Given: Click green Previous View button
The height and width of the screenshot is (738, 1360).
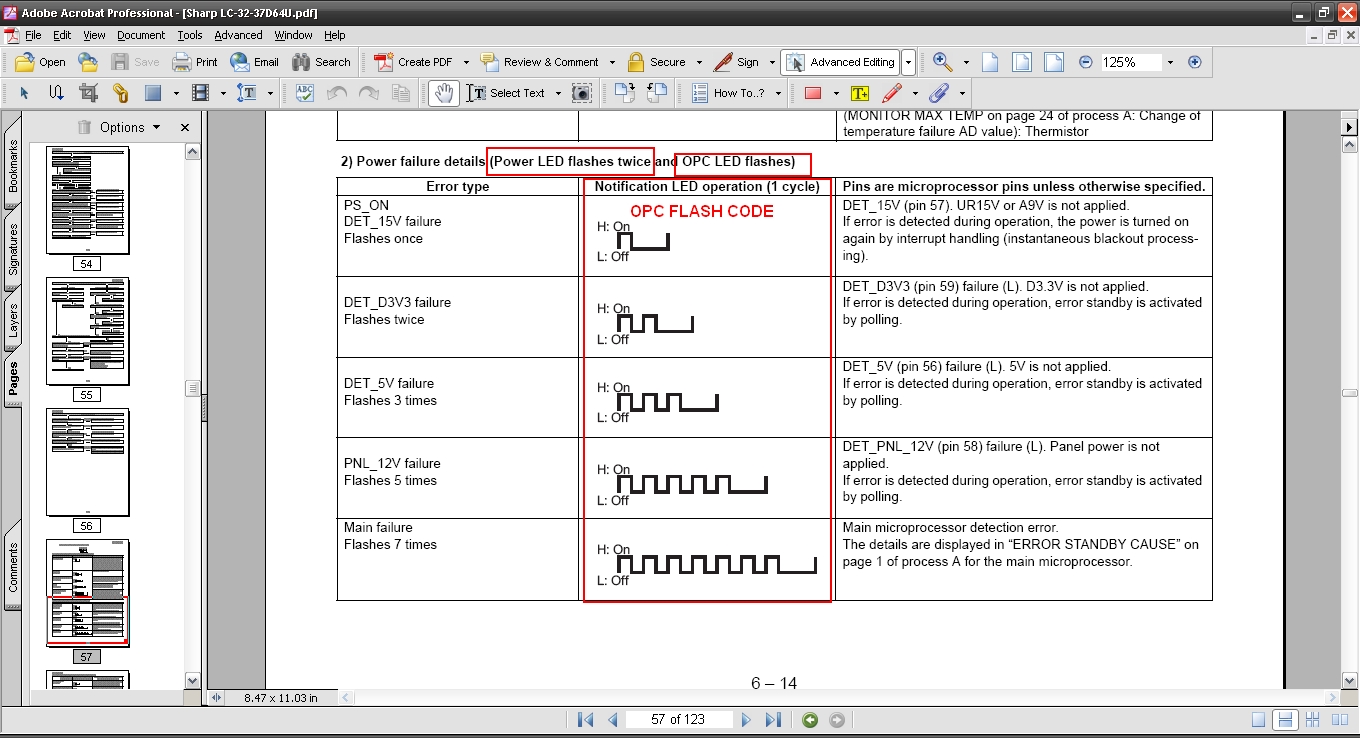Looking at the screenshot, I should tap(810, 720).
